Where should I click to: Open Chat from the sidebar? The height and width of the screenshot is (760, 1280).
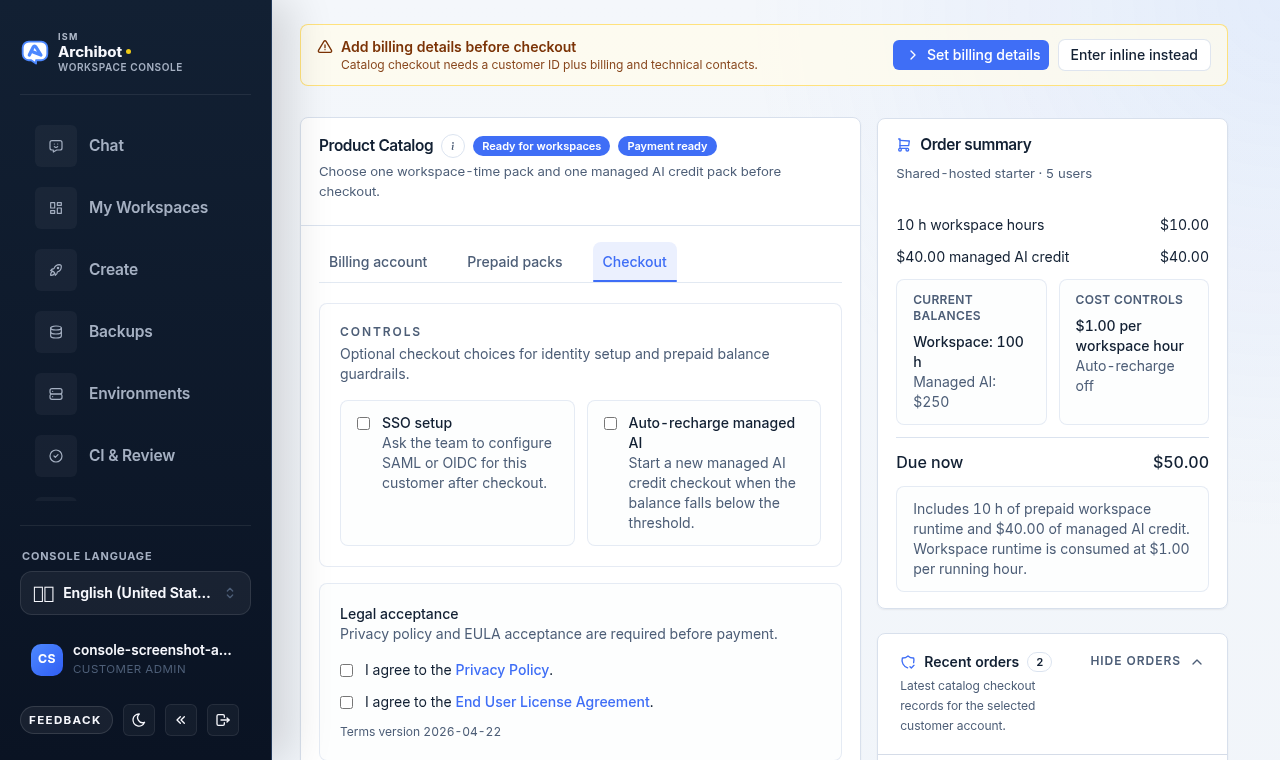[135, 146]
